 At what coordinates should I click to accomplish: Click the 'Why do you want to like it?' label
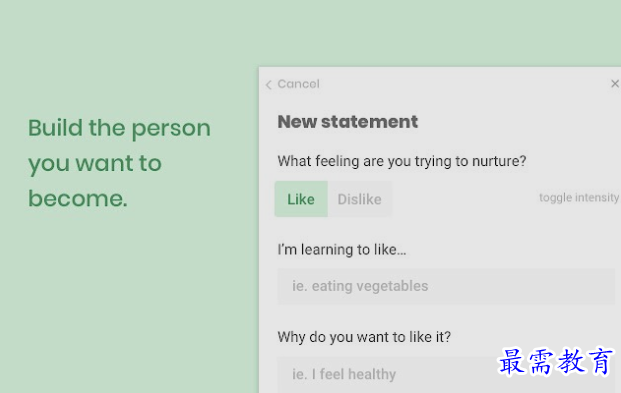click(364, 337)
